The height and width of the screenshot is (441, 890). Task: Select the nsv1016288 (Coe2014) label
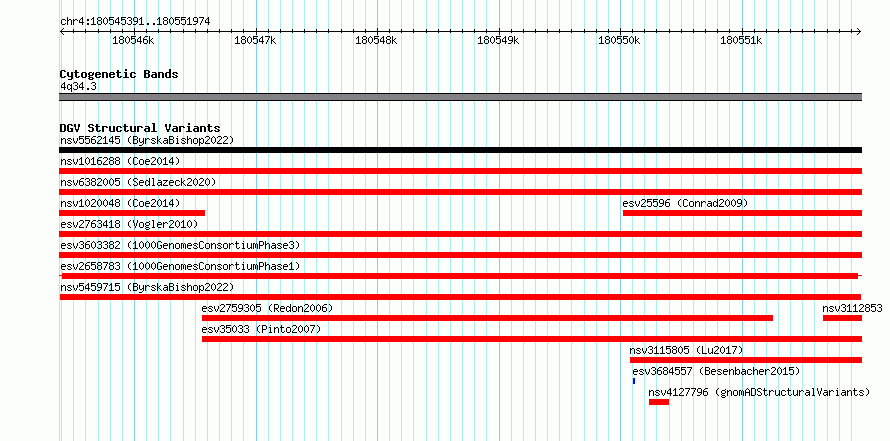(x=120, y=161)
